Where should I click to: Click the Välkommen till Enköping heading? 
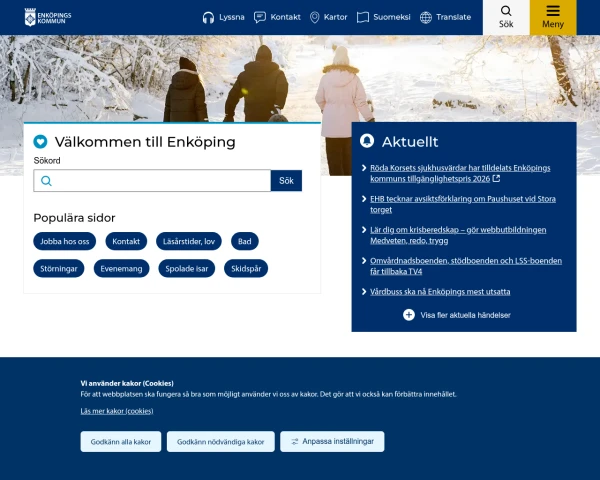[145, 142]
